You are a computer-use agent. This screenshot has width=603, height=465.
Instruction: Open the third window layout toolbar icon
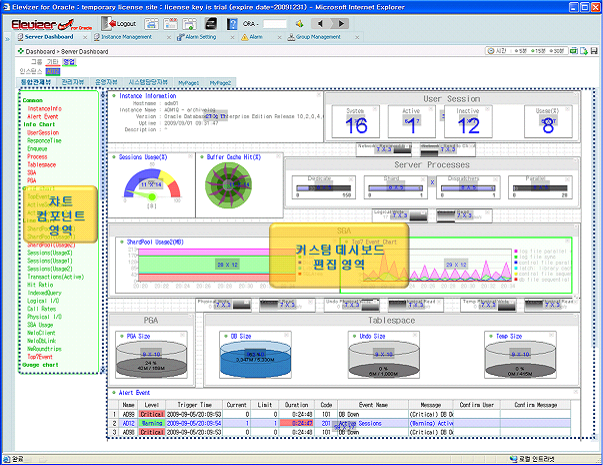click(190, 24)
